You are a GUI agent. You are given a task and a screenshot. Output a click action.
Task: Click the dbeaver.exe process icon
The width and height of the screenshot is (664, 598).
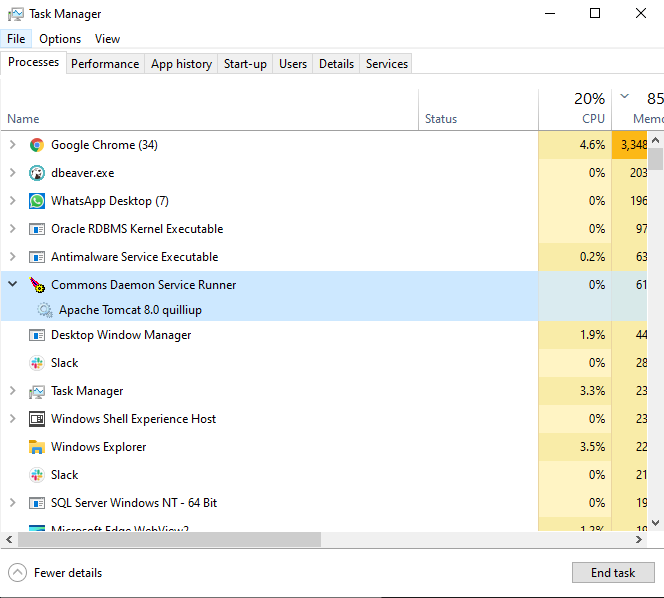tap(37, 173)
